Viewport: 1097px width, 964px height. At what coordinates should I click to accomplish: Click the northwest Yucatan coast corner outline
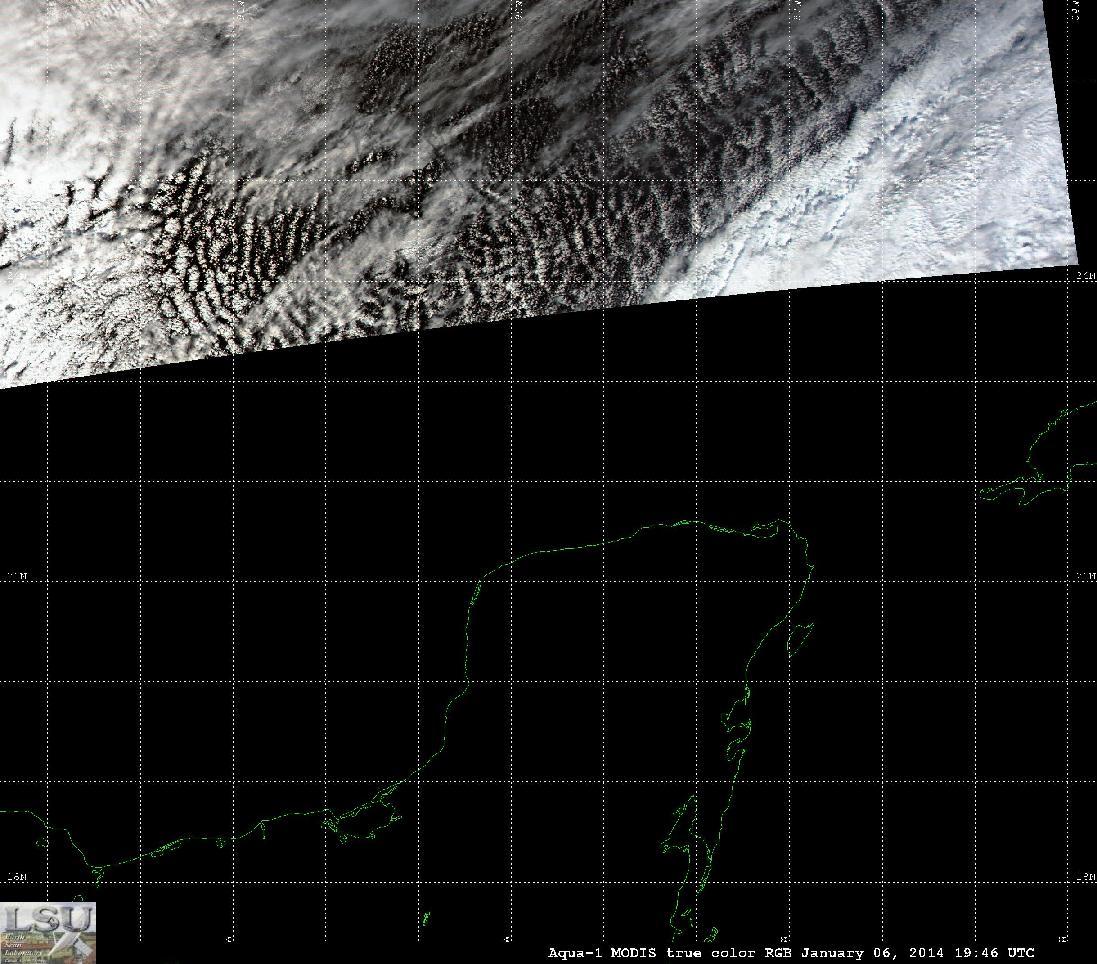coord(483,581)
